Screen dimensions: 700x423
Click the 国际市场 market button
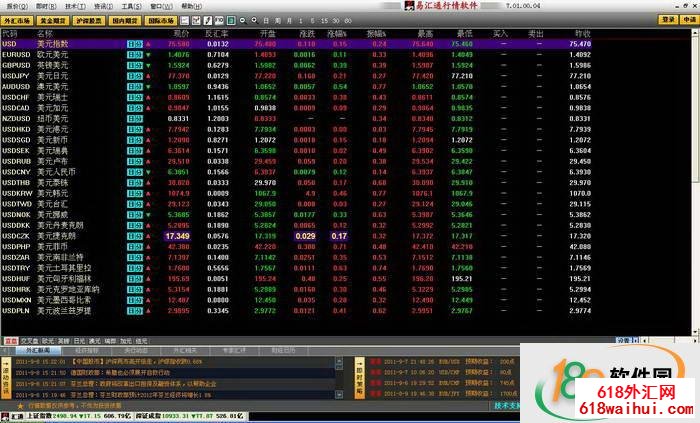click(x=161, y=21)
